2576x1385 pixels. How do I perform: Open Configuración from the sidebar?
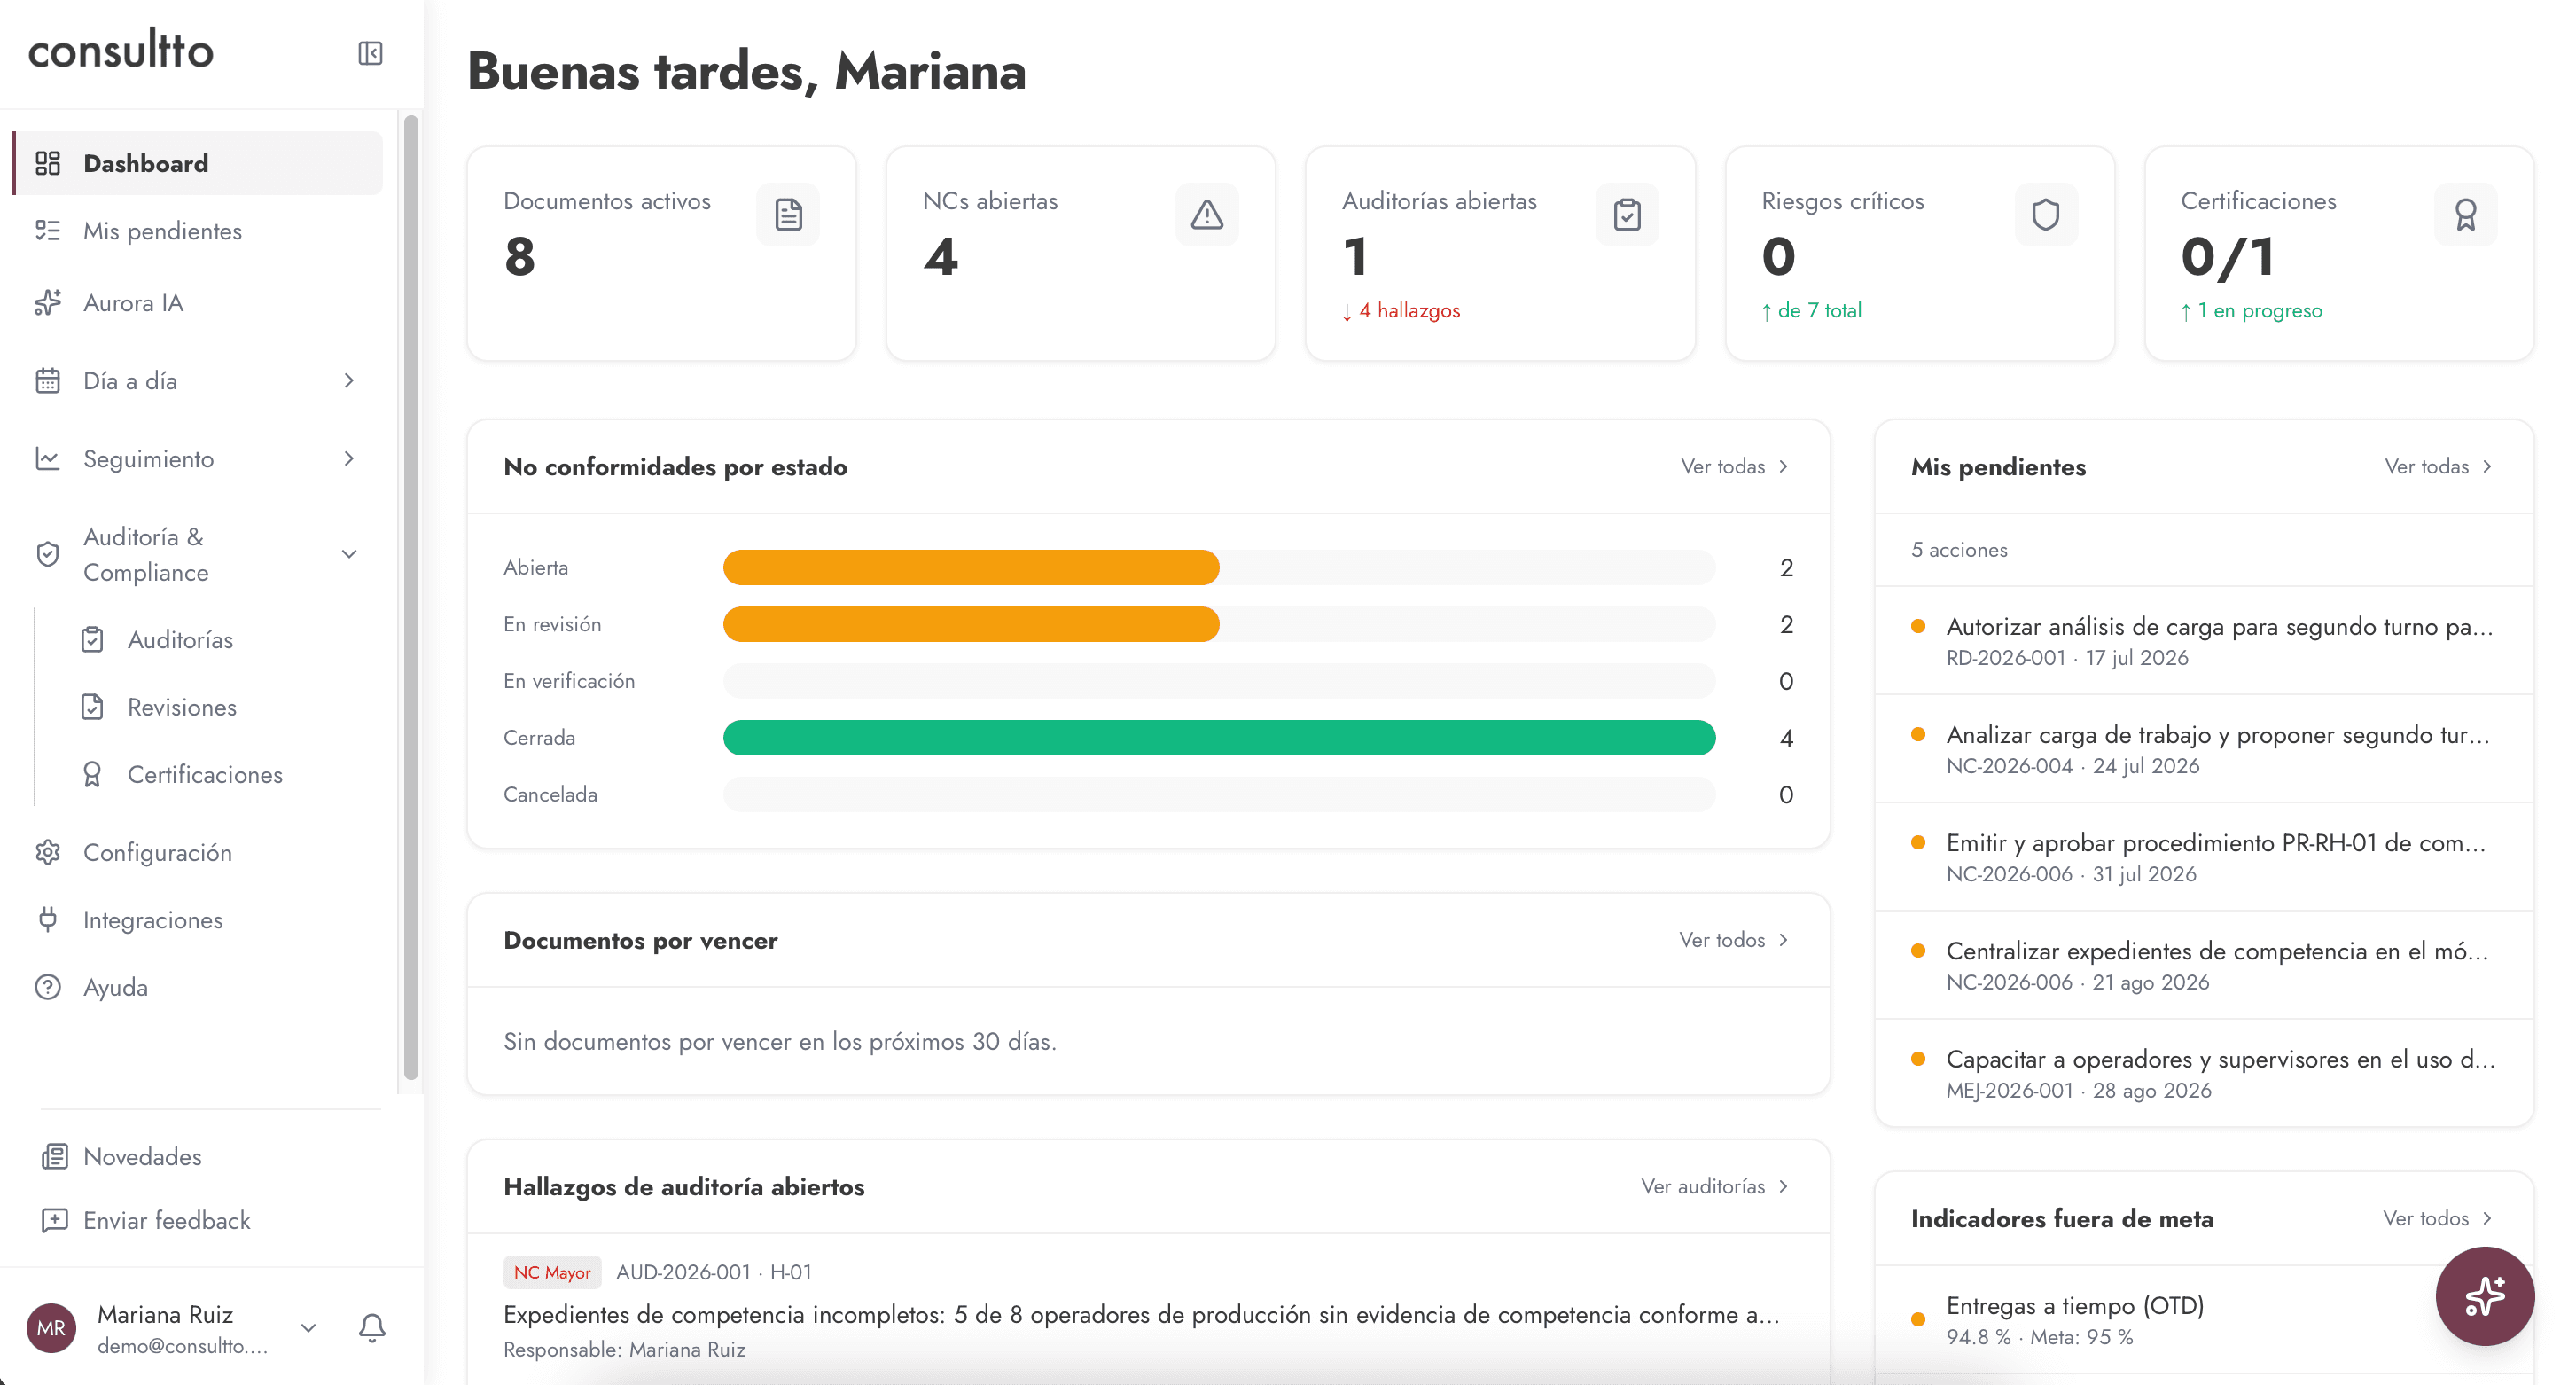(198, 852)
